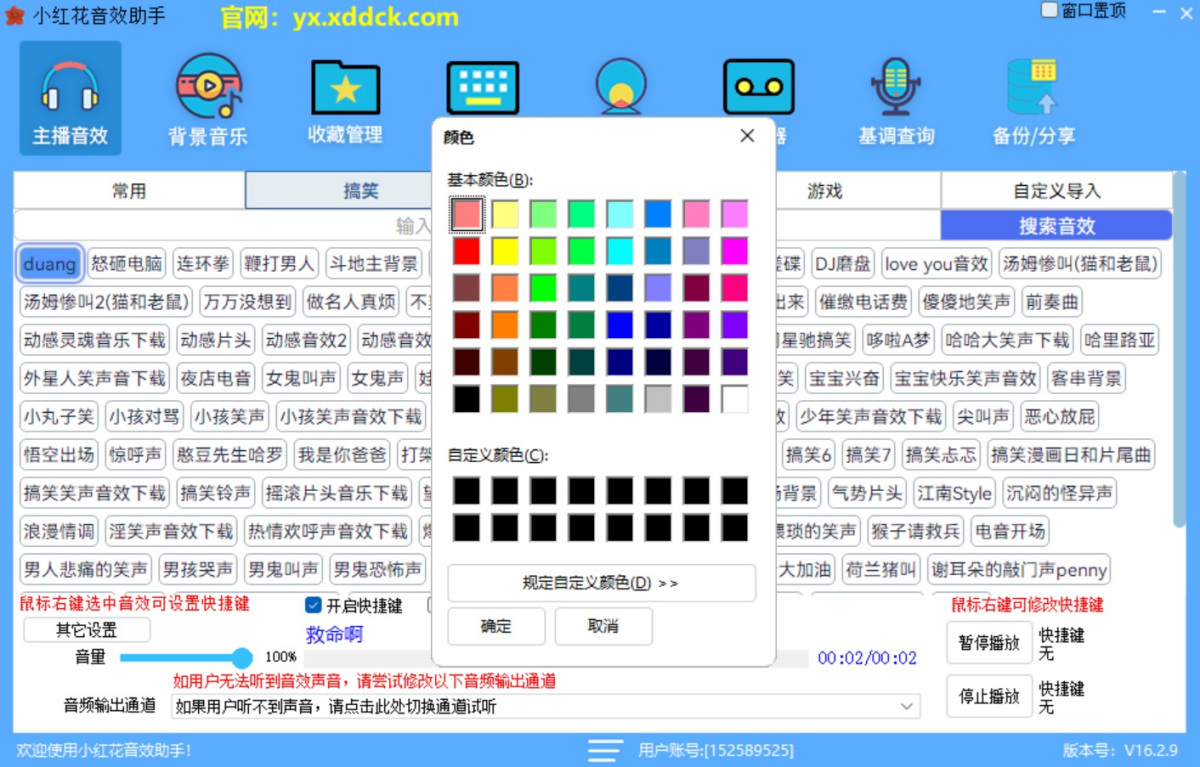
Task: Open 基调查询 key query tool
Action: click(x=895, y=97)
